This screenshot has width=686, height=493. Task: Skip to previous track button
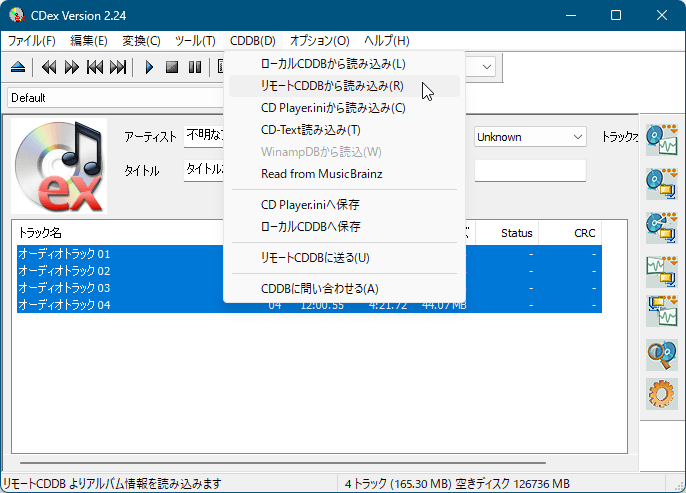(95, 67)
